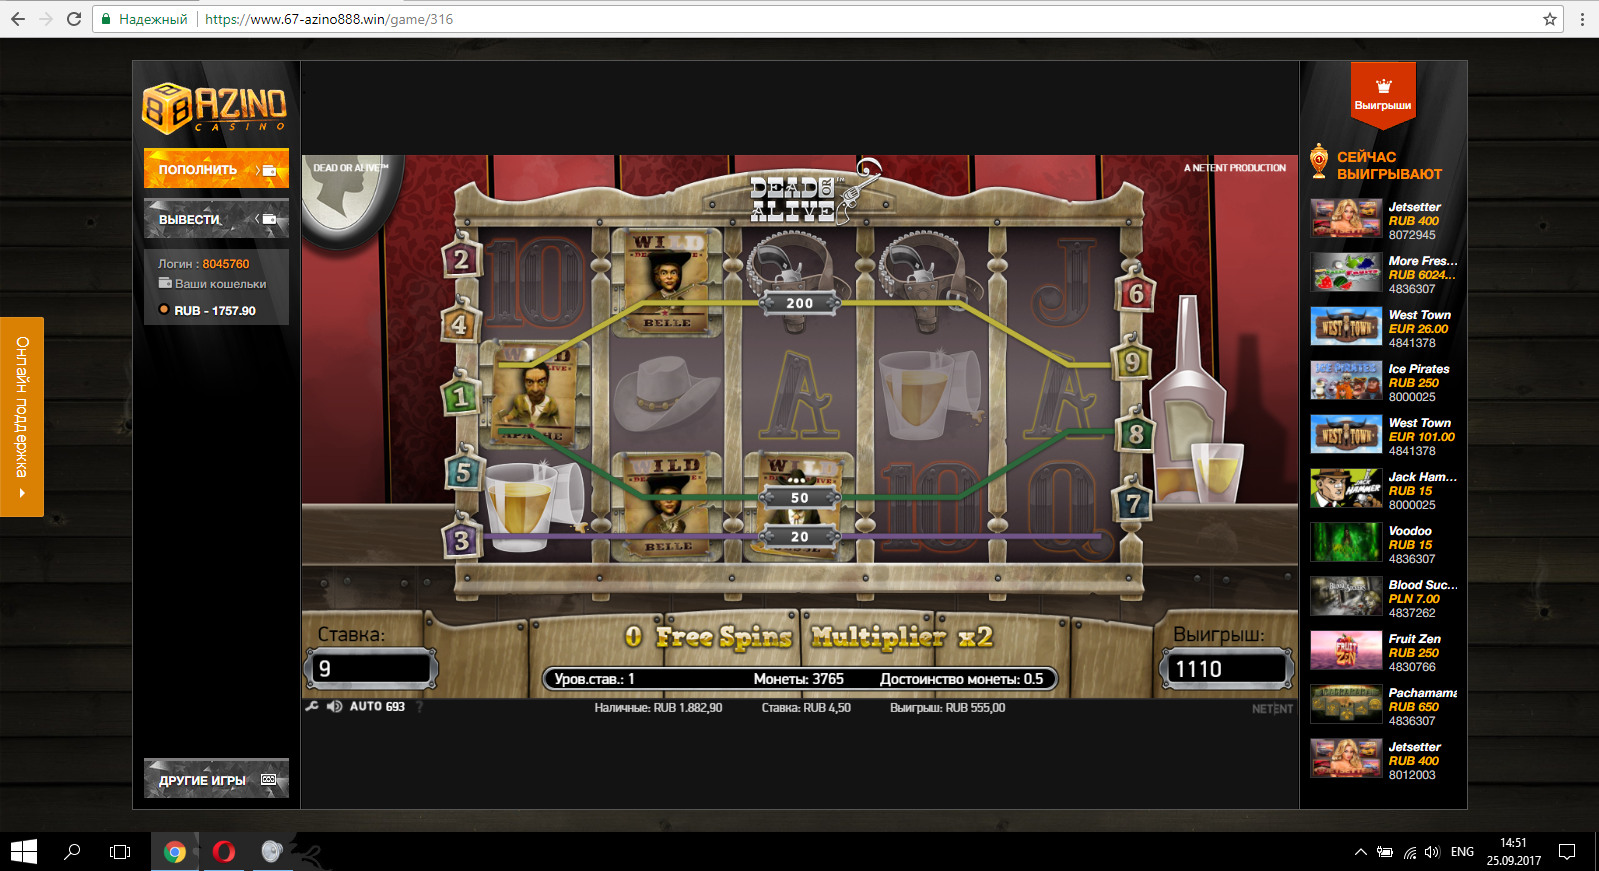Open the Ice Pirates game thumbnail
The width and height of the screenshot is (1599, 871).
pos(1346,380)
